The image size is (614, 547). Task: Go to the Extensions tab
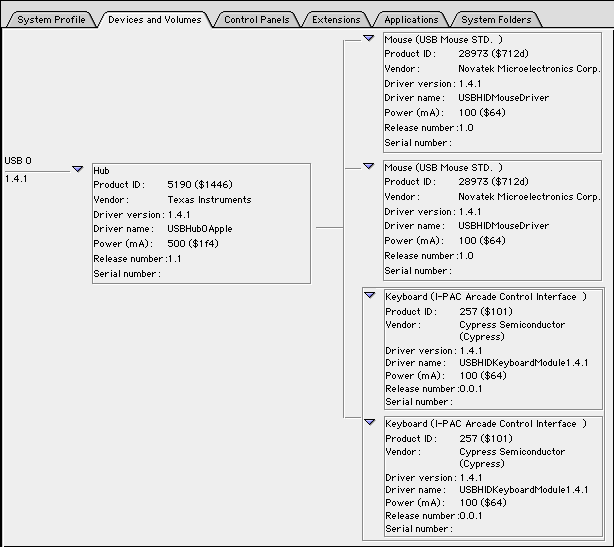336,19
